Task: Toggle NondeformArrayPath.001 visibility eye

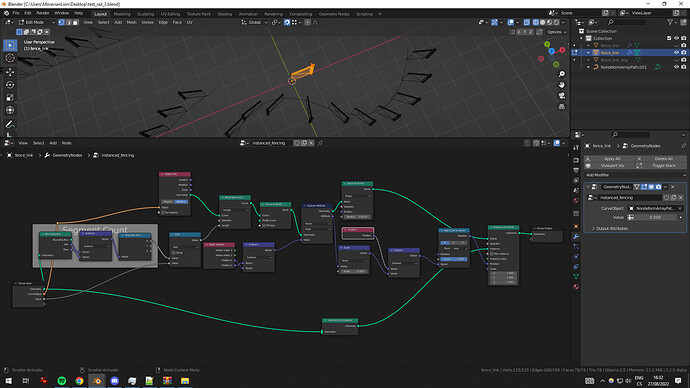Action: tap(676, 67)
